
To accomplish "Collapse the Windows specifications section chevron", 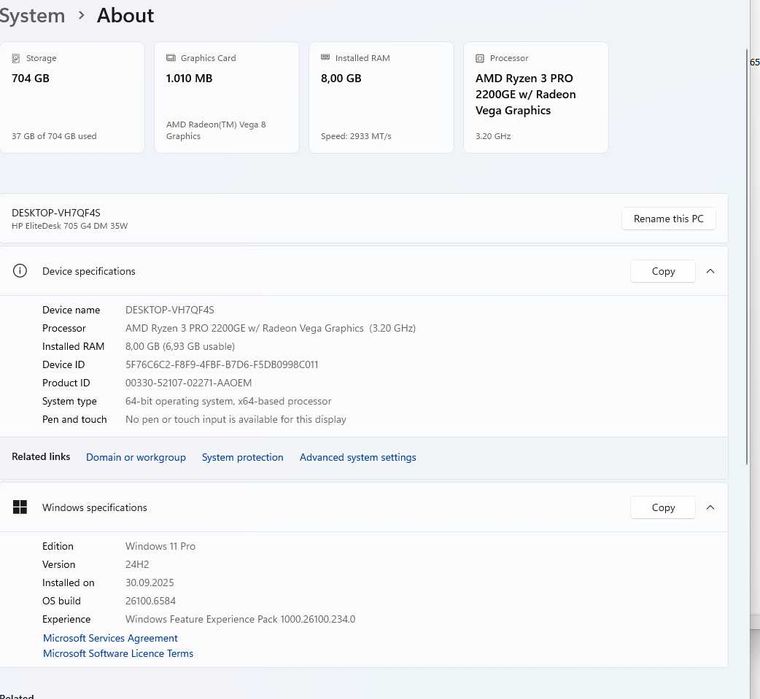I will tap(710, 507).
